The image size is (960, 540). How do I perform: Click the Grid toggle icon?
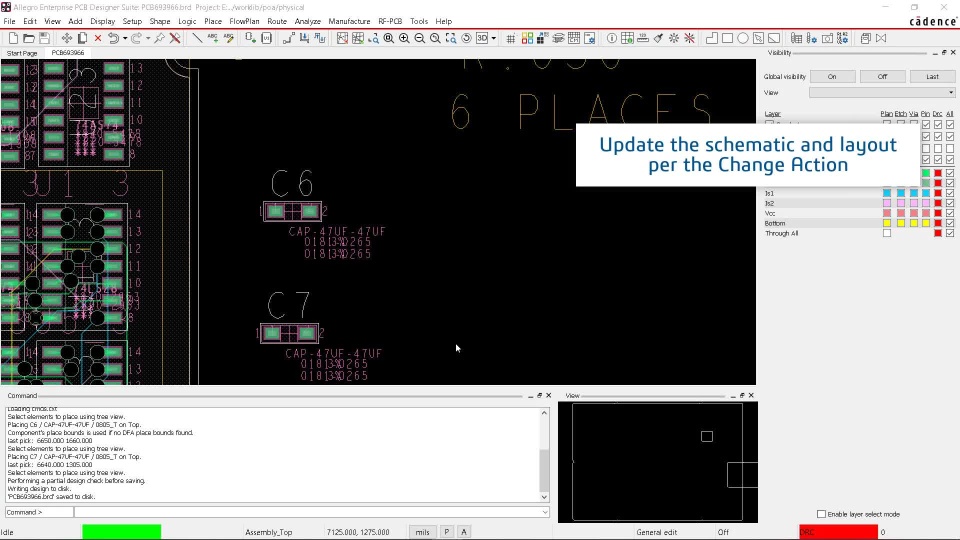[x=511, y=38]
